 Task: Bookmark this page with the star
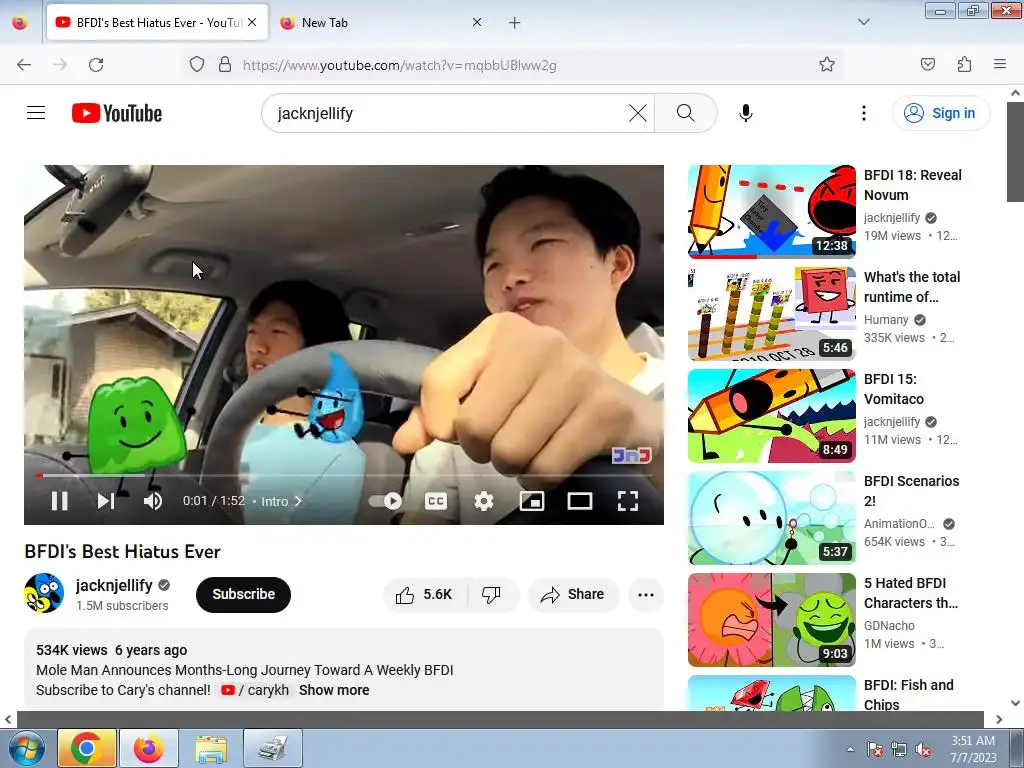tap(827, 65)
